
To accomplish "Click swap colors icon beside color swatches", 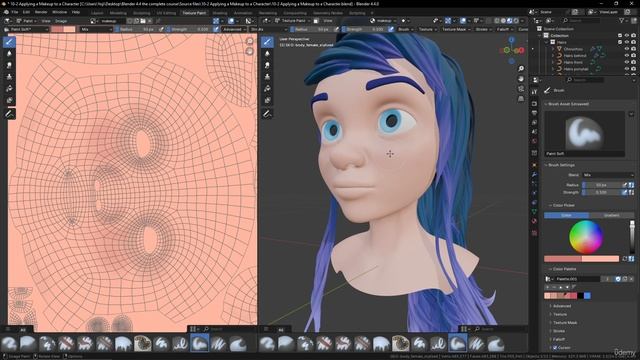I will click(x=624, y=258).
